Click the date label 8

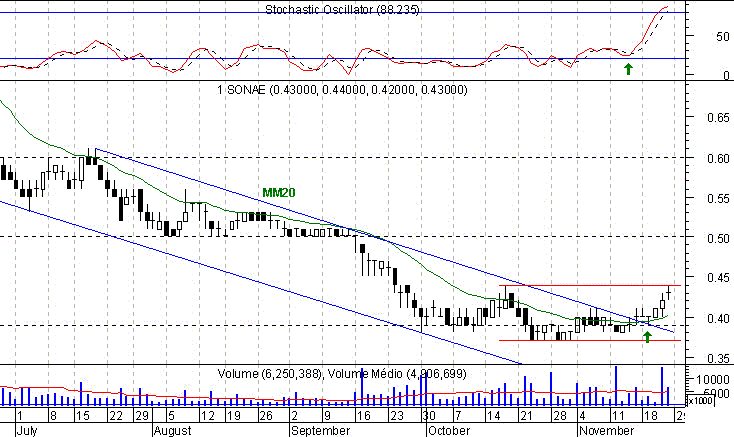[53, 416]
